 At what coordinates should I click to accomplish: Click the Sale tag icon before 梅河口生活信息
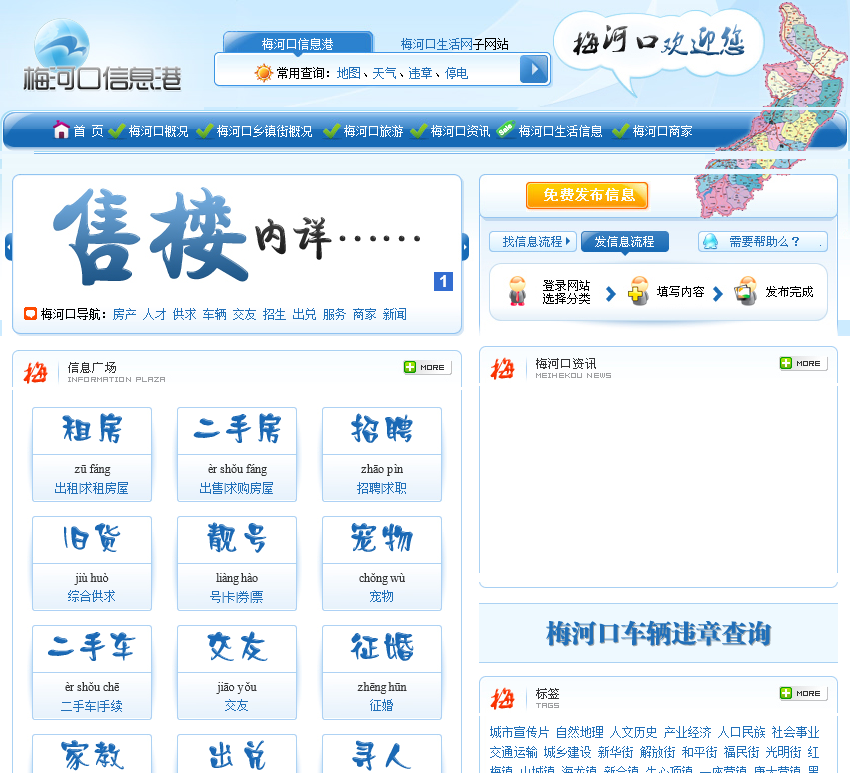tap(505, 129)
